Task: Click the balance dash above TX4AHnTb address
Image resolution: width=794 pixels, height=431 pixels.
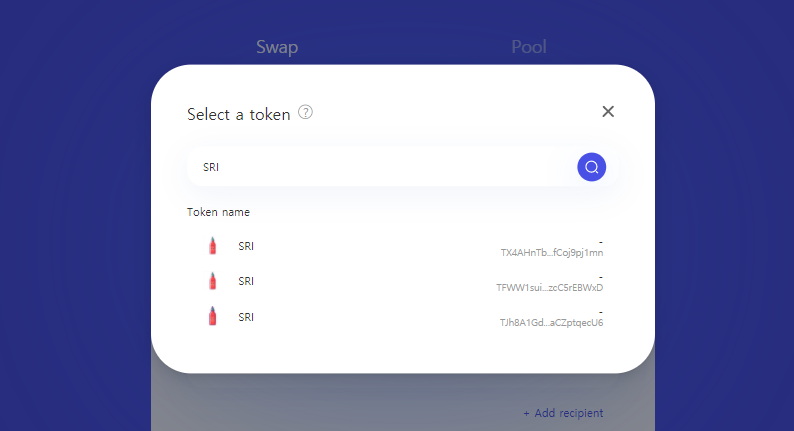Action: tap(600, 242)
